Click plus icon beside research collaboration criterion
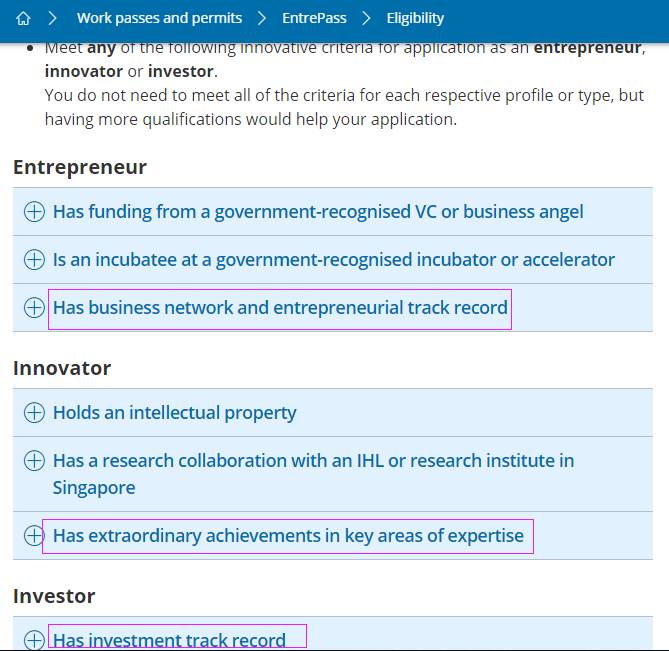This screenshot has width=669, height=651. (34, 461)
